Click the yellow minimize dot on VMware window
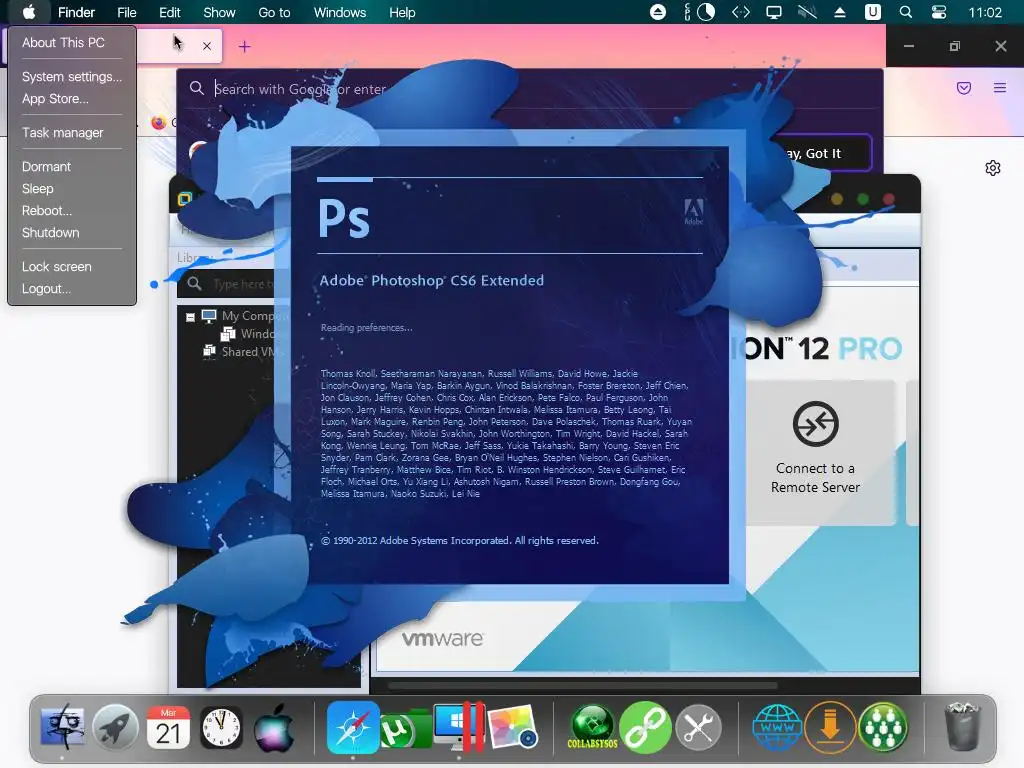 click(x=837, y=199)
